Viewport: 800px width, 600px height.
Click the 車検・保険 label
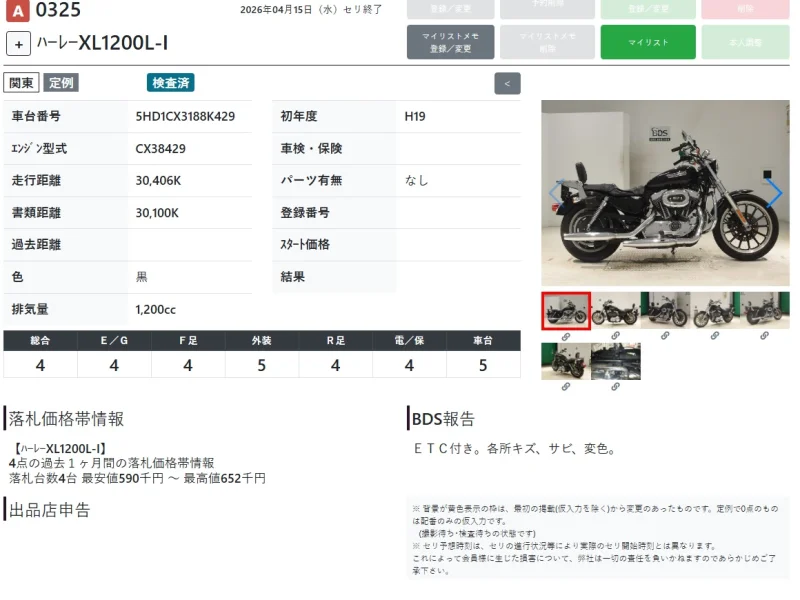(x=311, y=148)
